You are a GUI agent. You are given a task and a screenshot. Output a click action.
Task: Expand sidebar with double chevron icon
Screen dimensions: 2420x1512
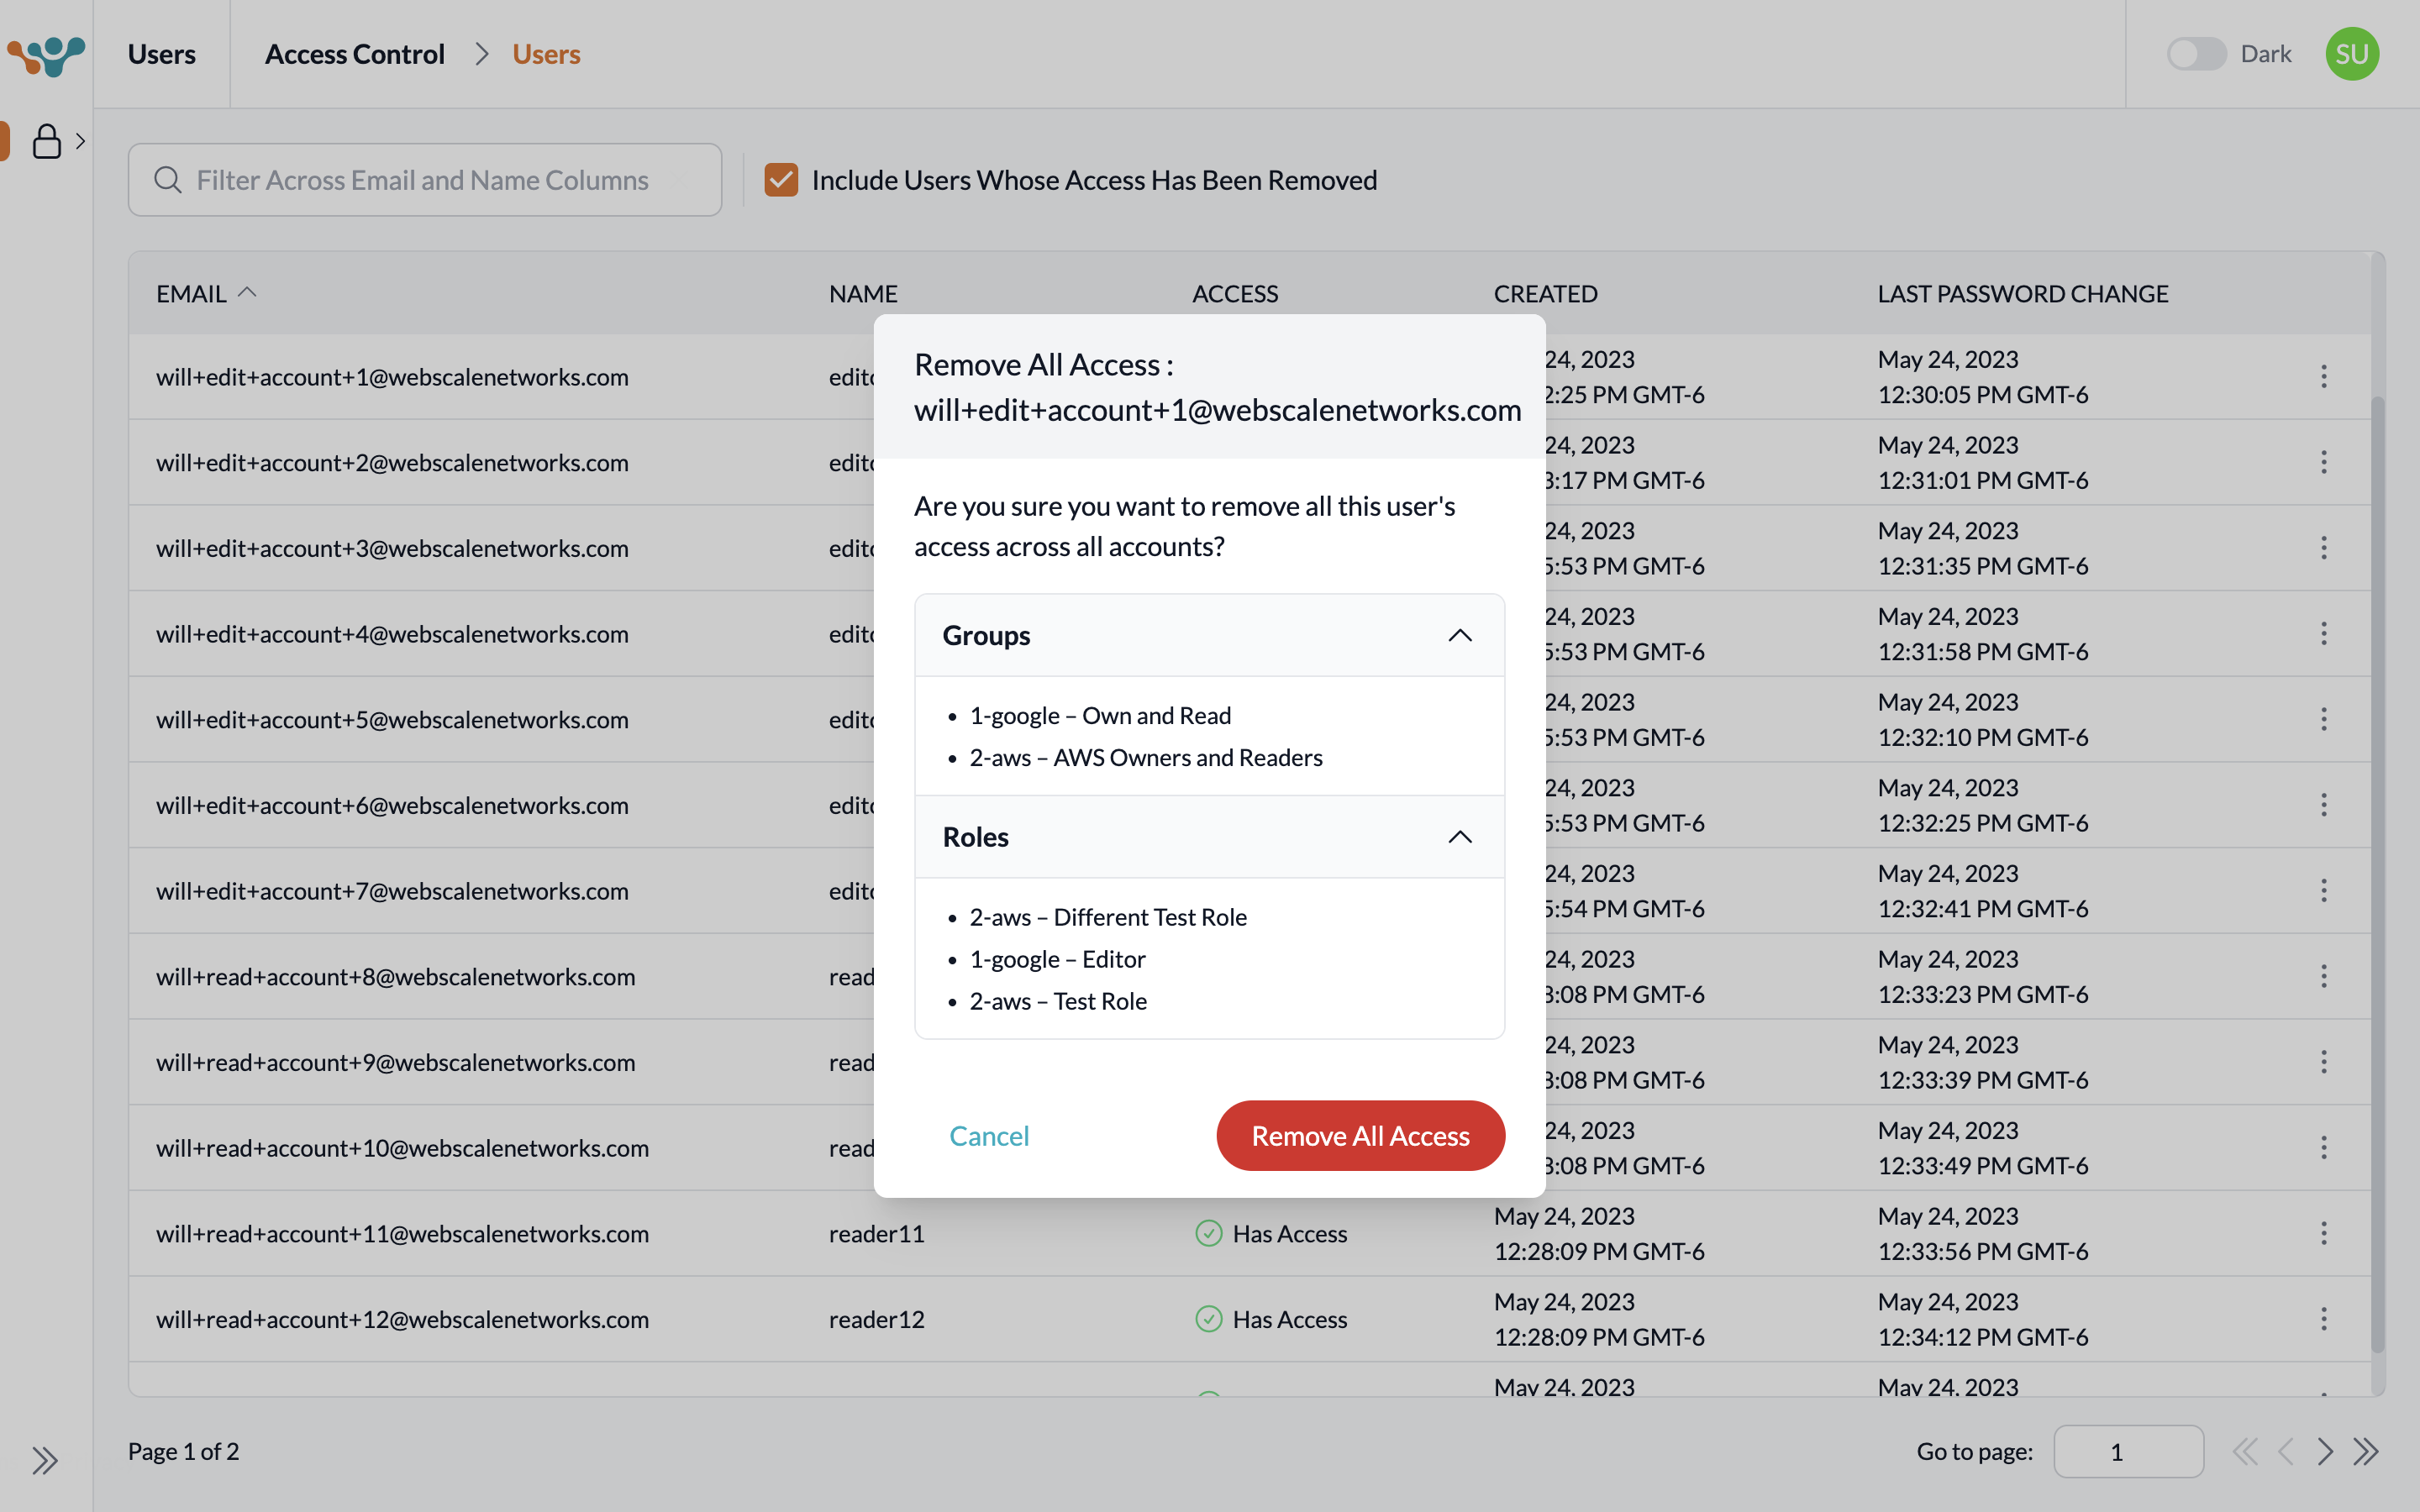(44, 1460)
